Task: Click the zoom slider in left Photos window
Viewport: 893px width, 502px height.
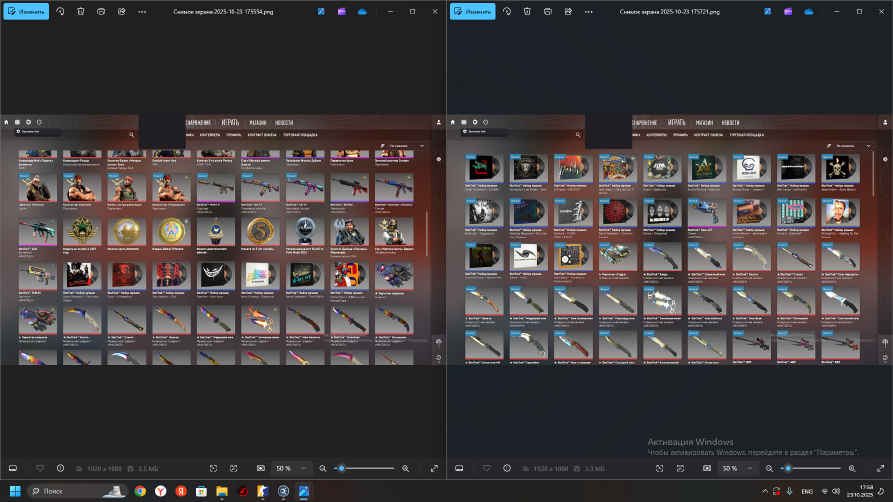Action: point(364,468)
